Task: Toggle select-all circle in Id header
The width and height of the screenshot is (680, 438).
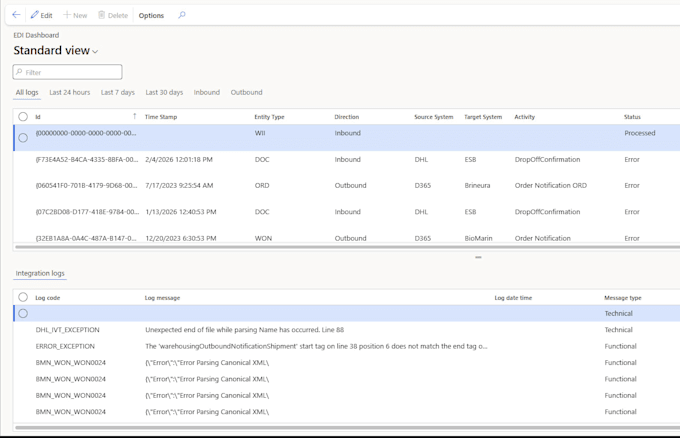Action: (23, 117)
